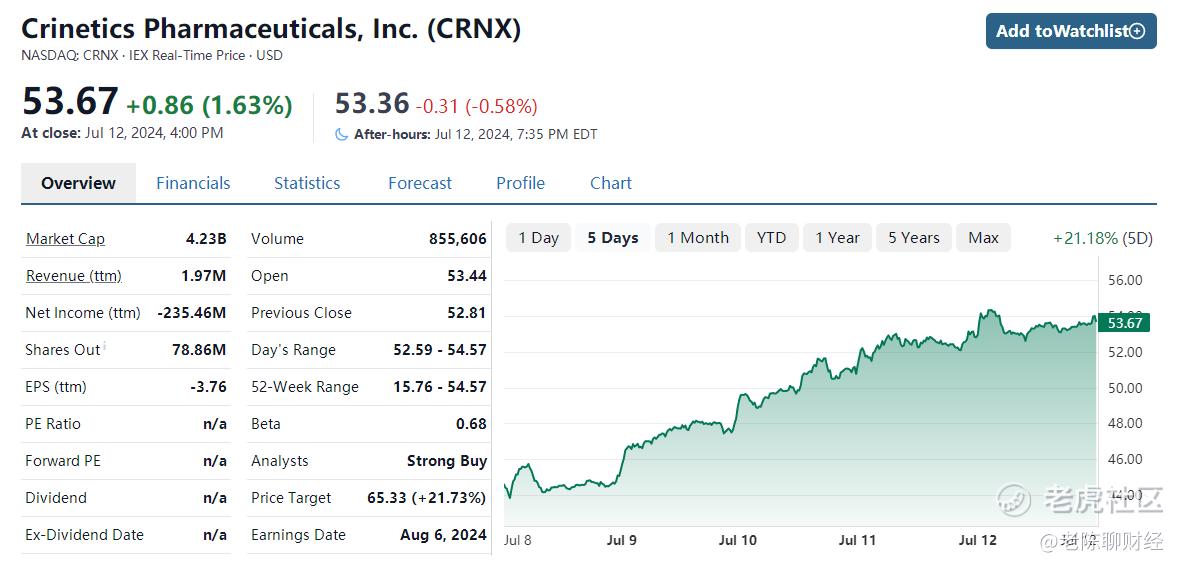Open the Forecast tab
Viewport: 1186px width, 568px height.
coord(420,183)
